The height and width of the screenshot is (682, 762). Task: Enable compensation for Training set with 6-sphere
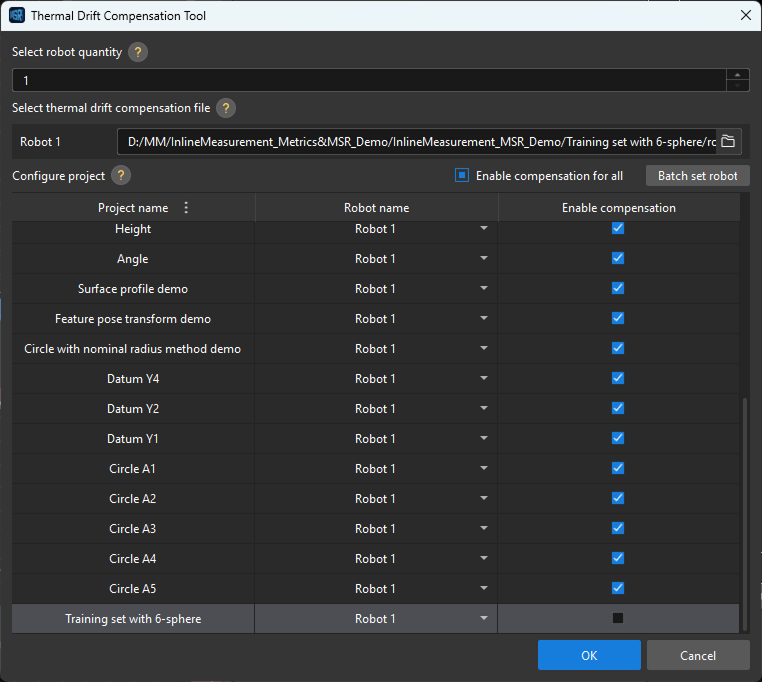pos(618,619)
